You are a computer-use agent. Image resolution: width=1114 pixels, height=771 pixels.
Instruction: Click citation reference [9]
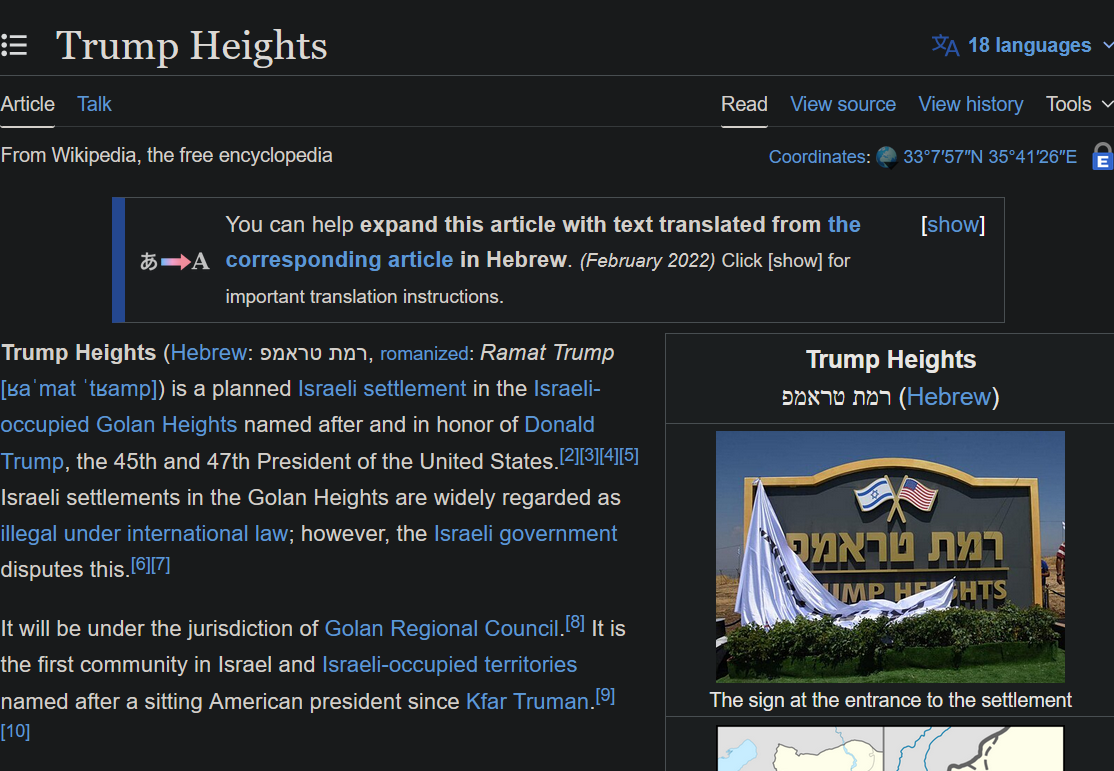(x=605, y=696)
